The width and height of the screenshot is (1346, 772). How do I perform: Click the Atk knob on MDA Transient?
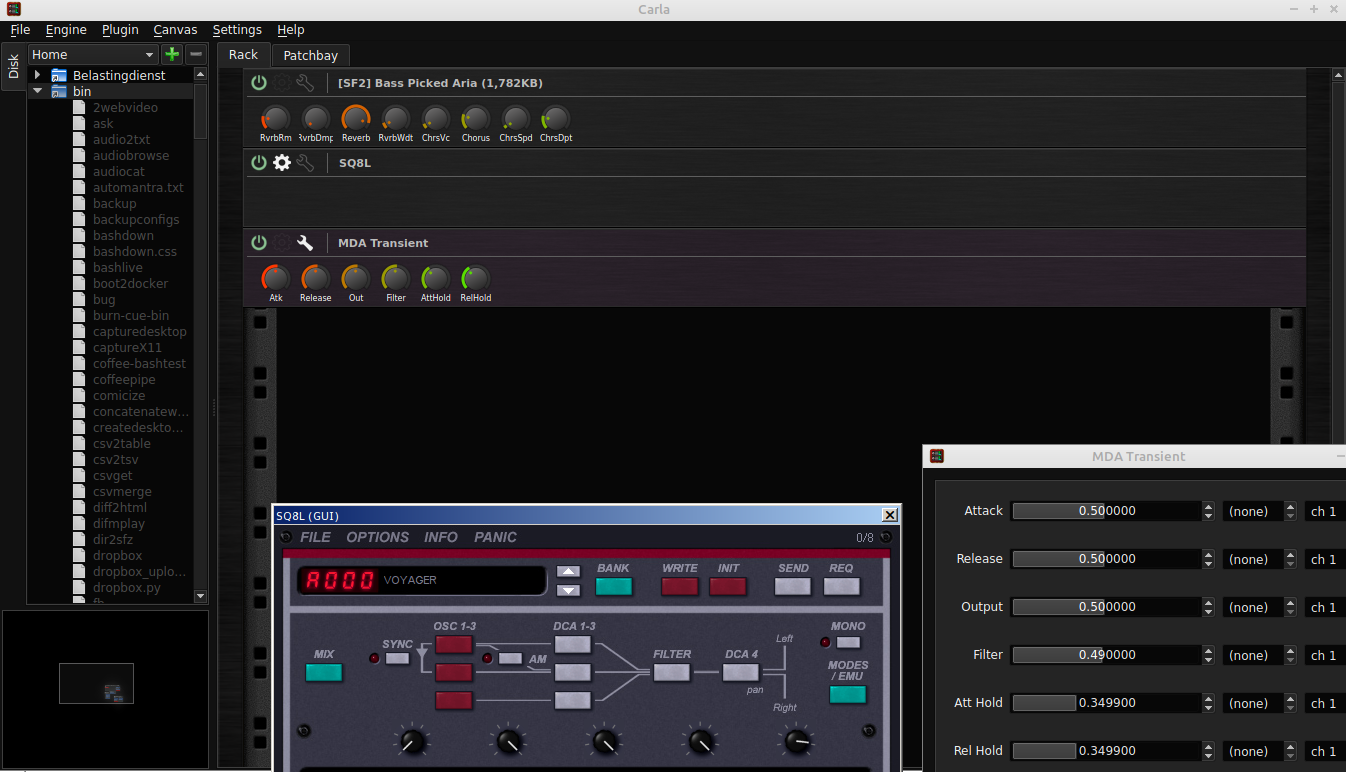pyautogui.click(x=276, y=279)
